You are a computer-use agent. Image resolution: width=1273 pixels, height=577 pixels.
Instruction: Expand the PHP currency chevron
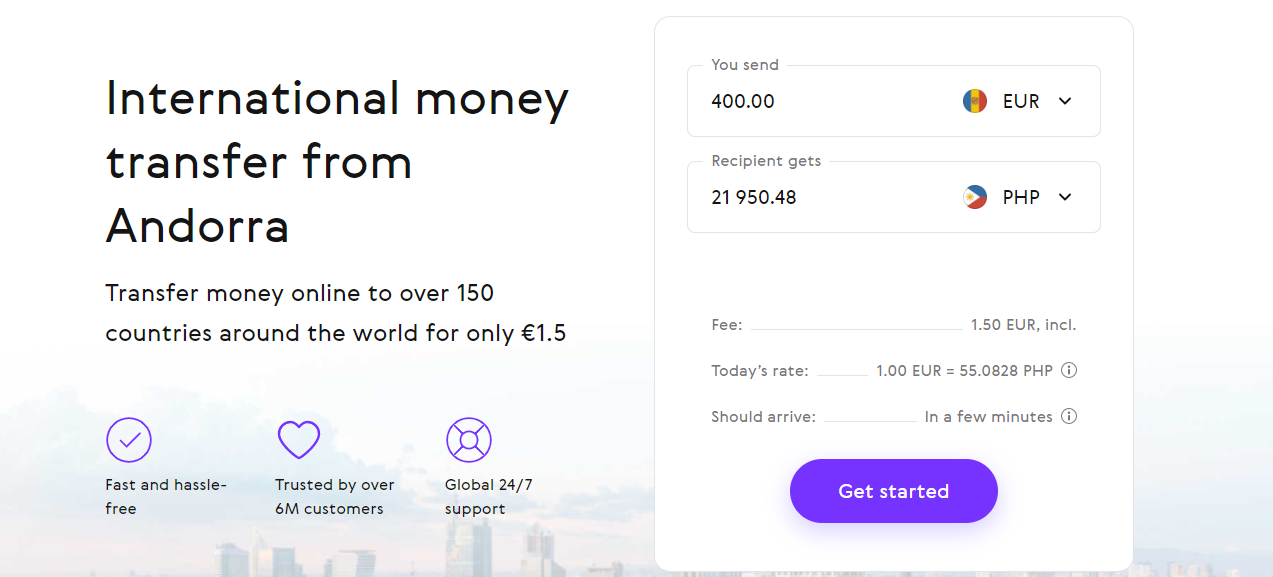[x=1065, y=197]
